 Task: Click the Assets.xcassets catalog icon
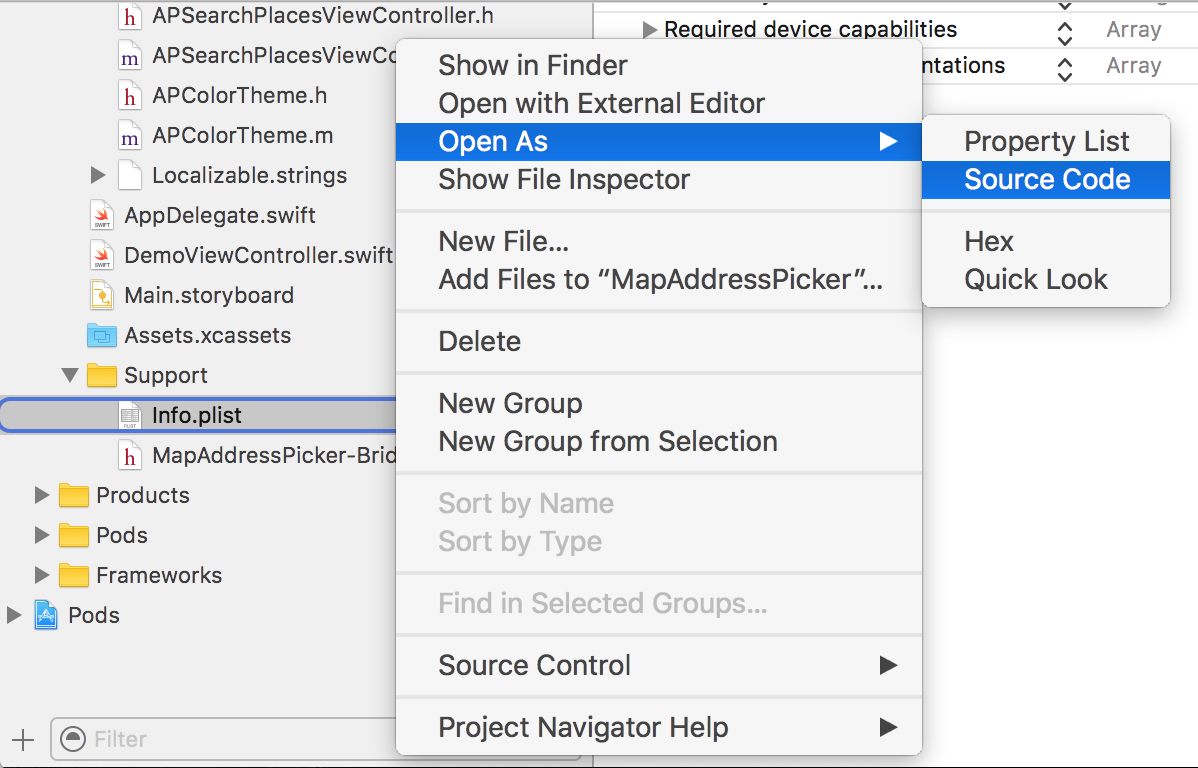pyautogui.click(x=101, y=336)
